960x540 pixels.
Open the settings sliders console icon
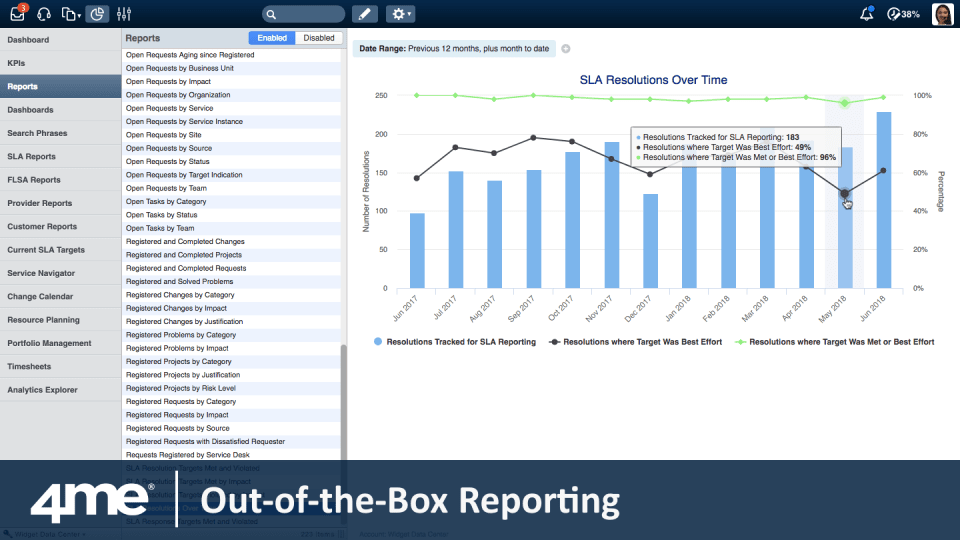tap(125, 14)
